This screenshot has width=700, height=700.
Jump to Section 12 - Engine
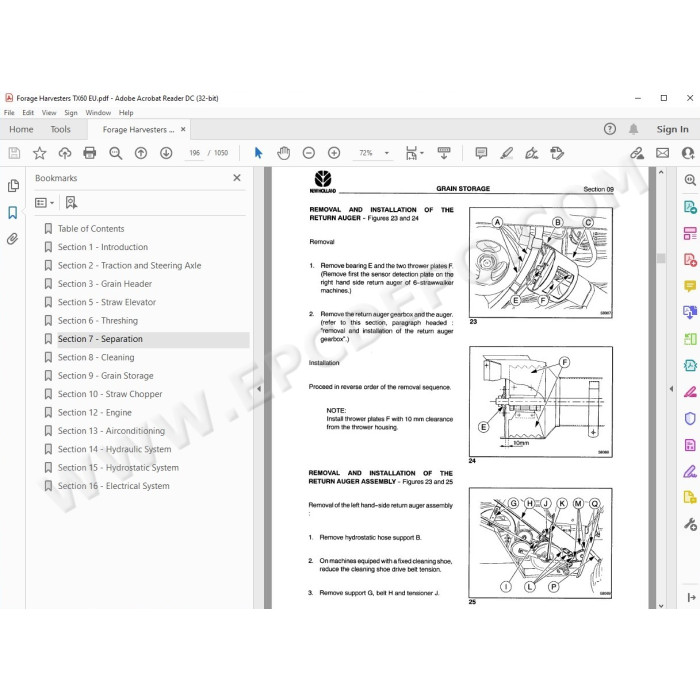click(x=95, y=412)
